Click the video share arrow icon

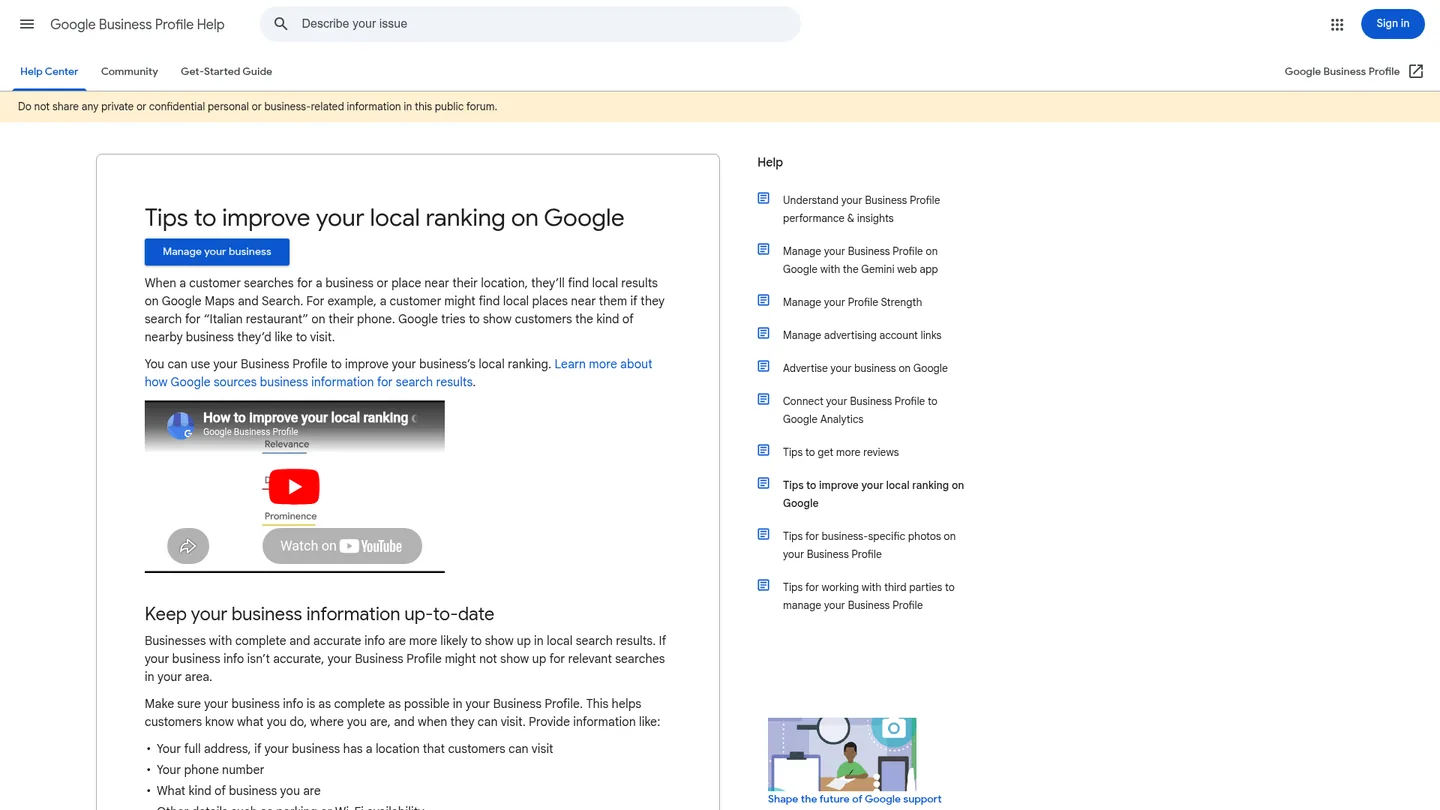(188, 546)
